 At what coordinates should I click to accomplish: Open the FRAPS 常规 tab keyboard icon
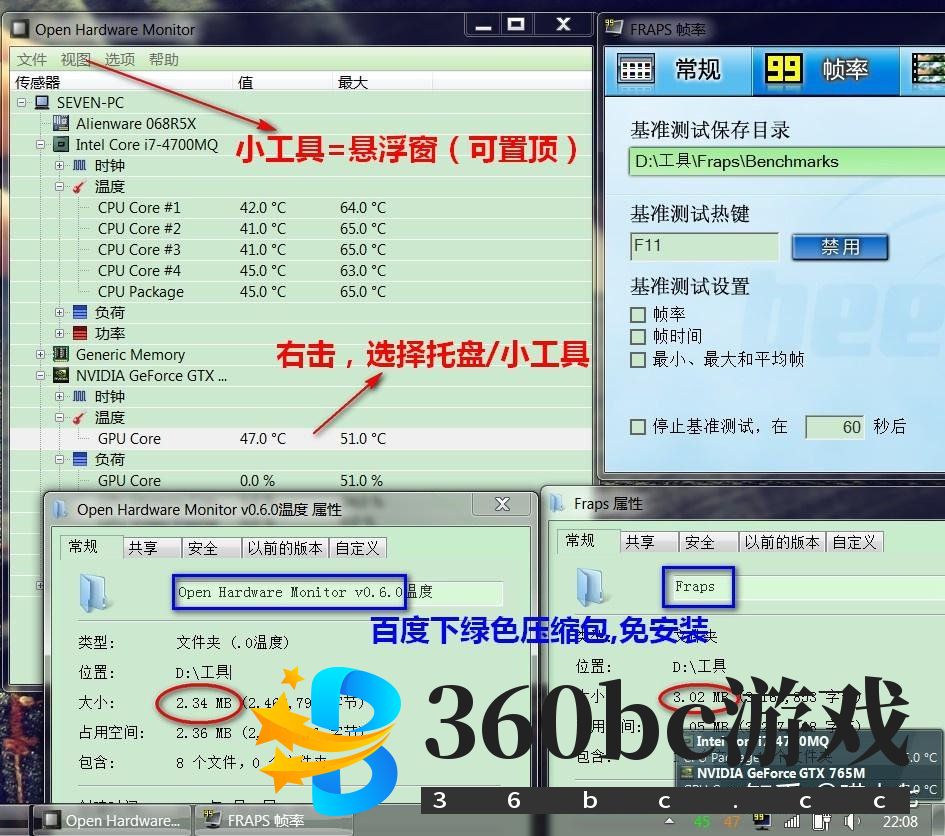tap(636, 69)
